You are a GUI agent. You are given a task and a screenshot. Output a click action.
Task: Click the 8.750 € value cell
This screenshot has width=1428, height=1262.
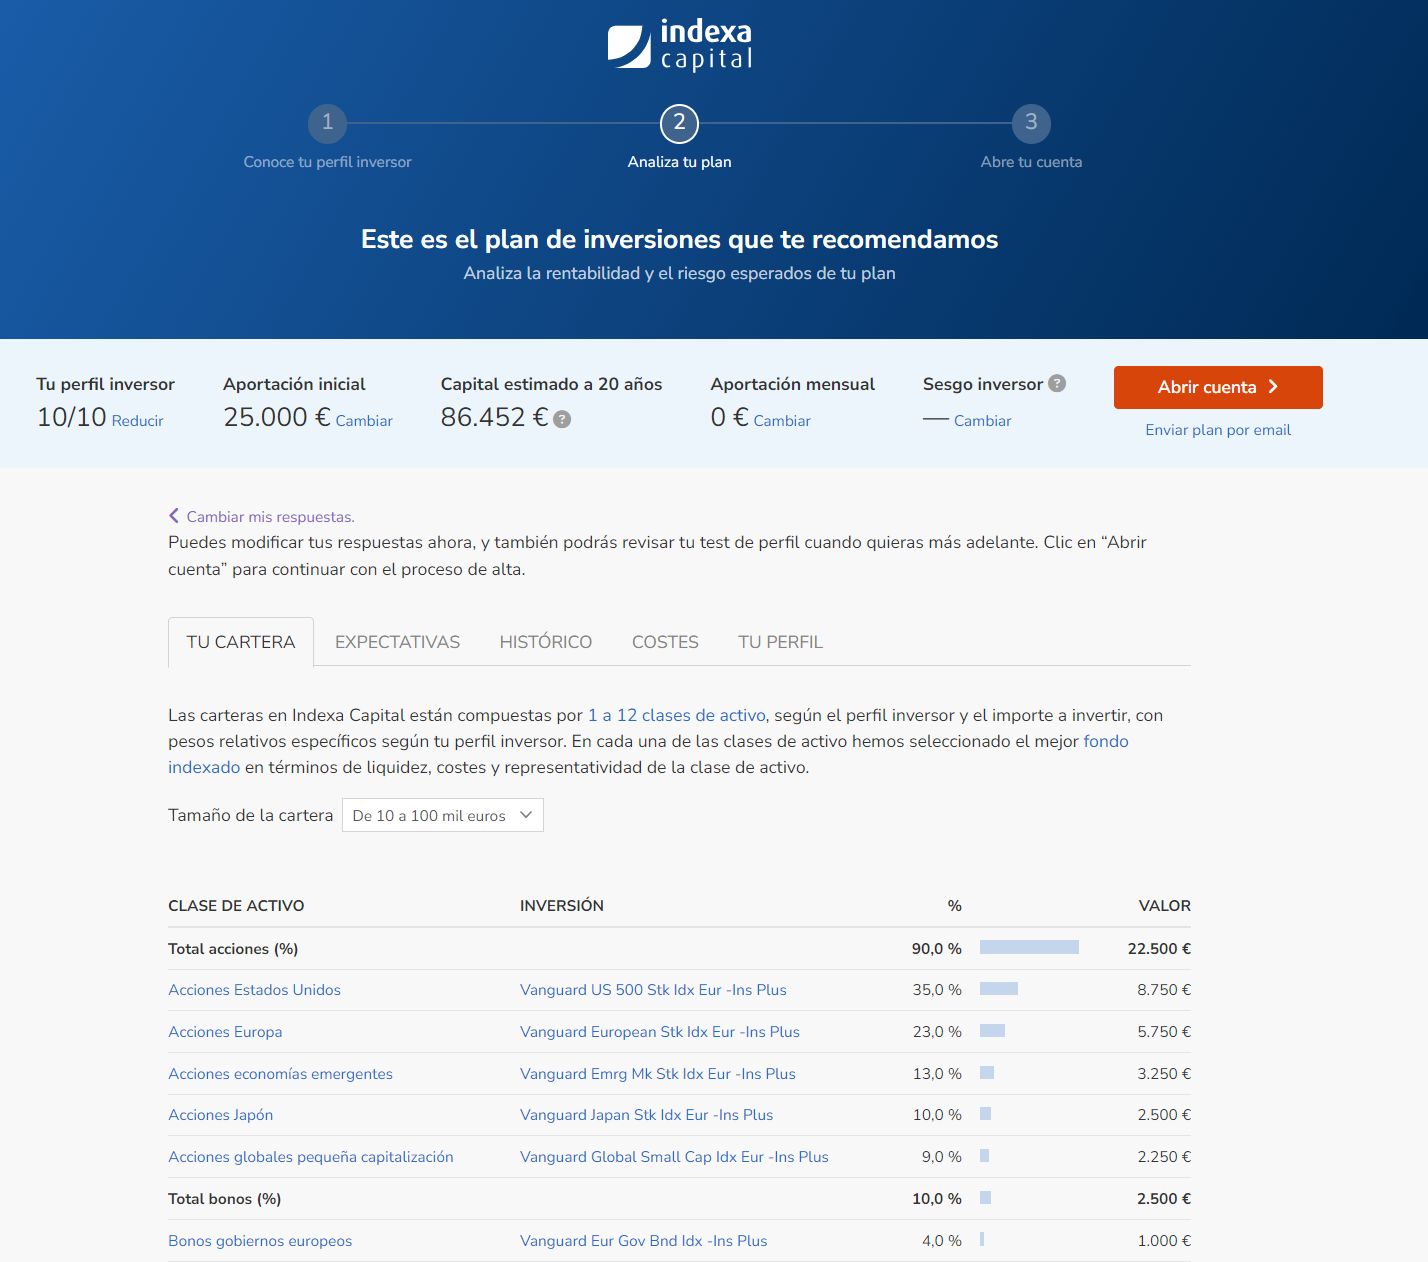[1164, 990]
